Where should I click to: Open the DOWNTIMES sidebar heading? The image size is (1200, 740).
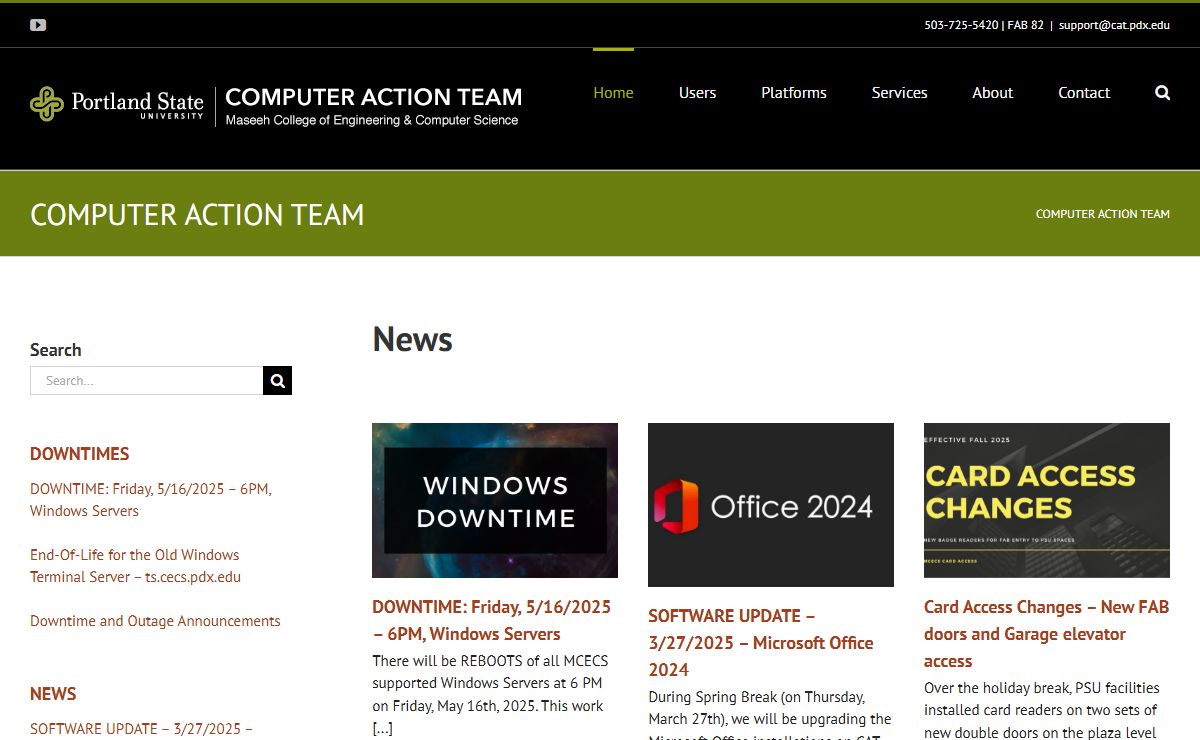tap(80, 454)
